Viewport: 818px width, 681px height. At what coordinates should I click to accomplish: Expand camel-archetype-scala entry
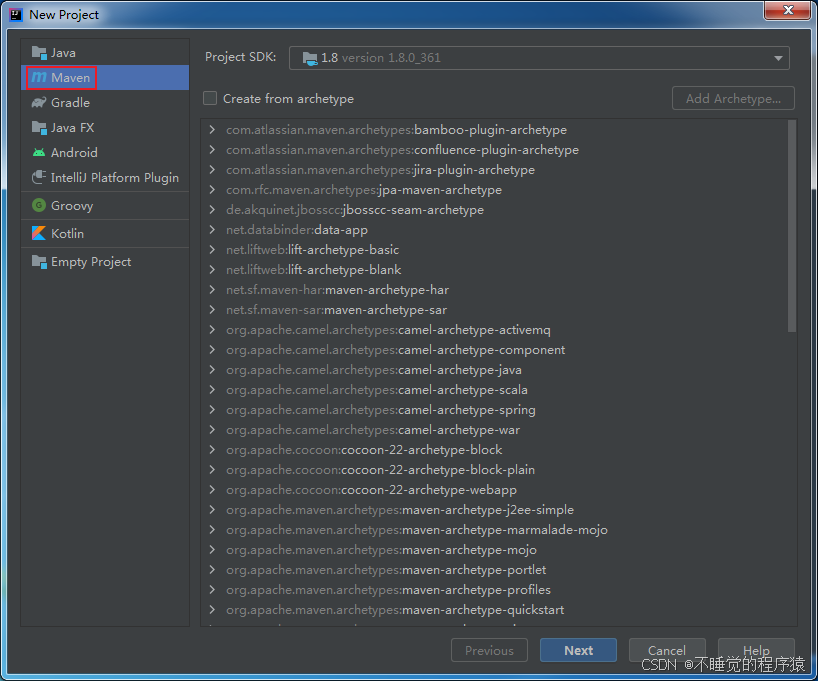pyautogui.click(x=212, y=390)
